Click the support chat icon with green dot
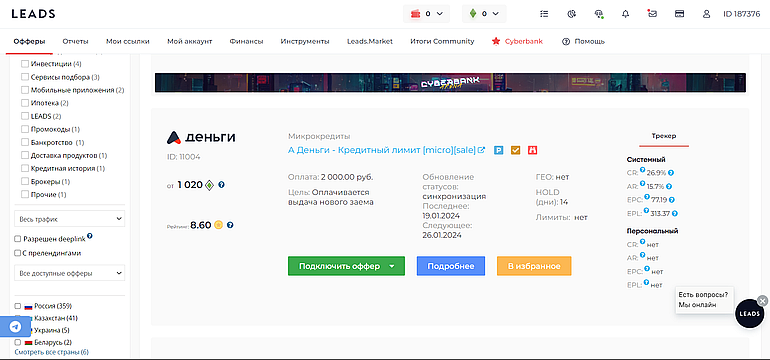Screen dimensions: 770x360 tap(598, 14)
